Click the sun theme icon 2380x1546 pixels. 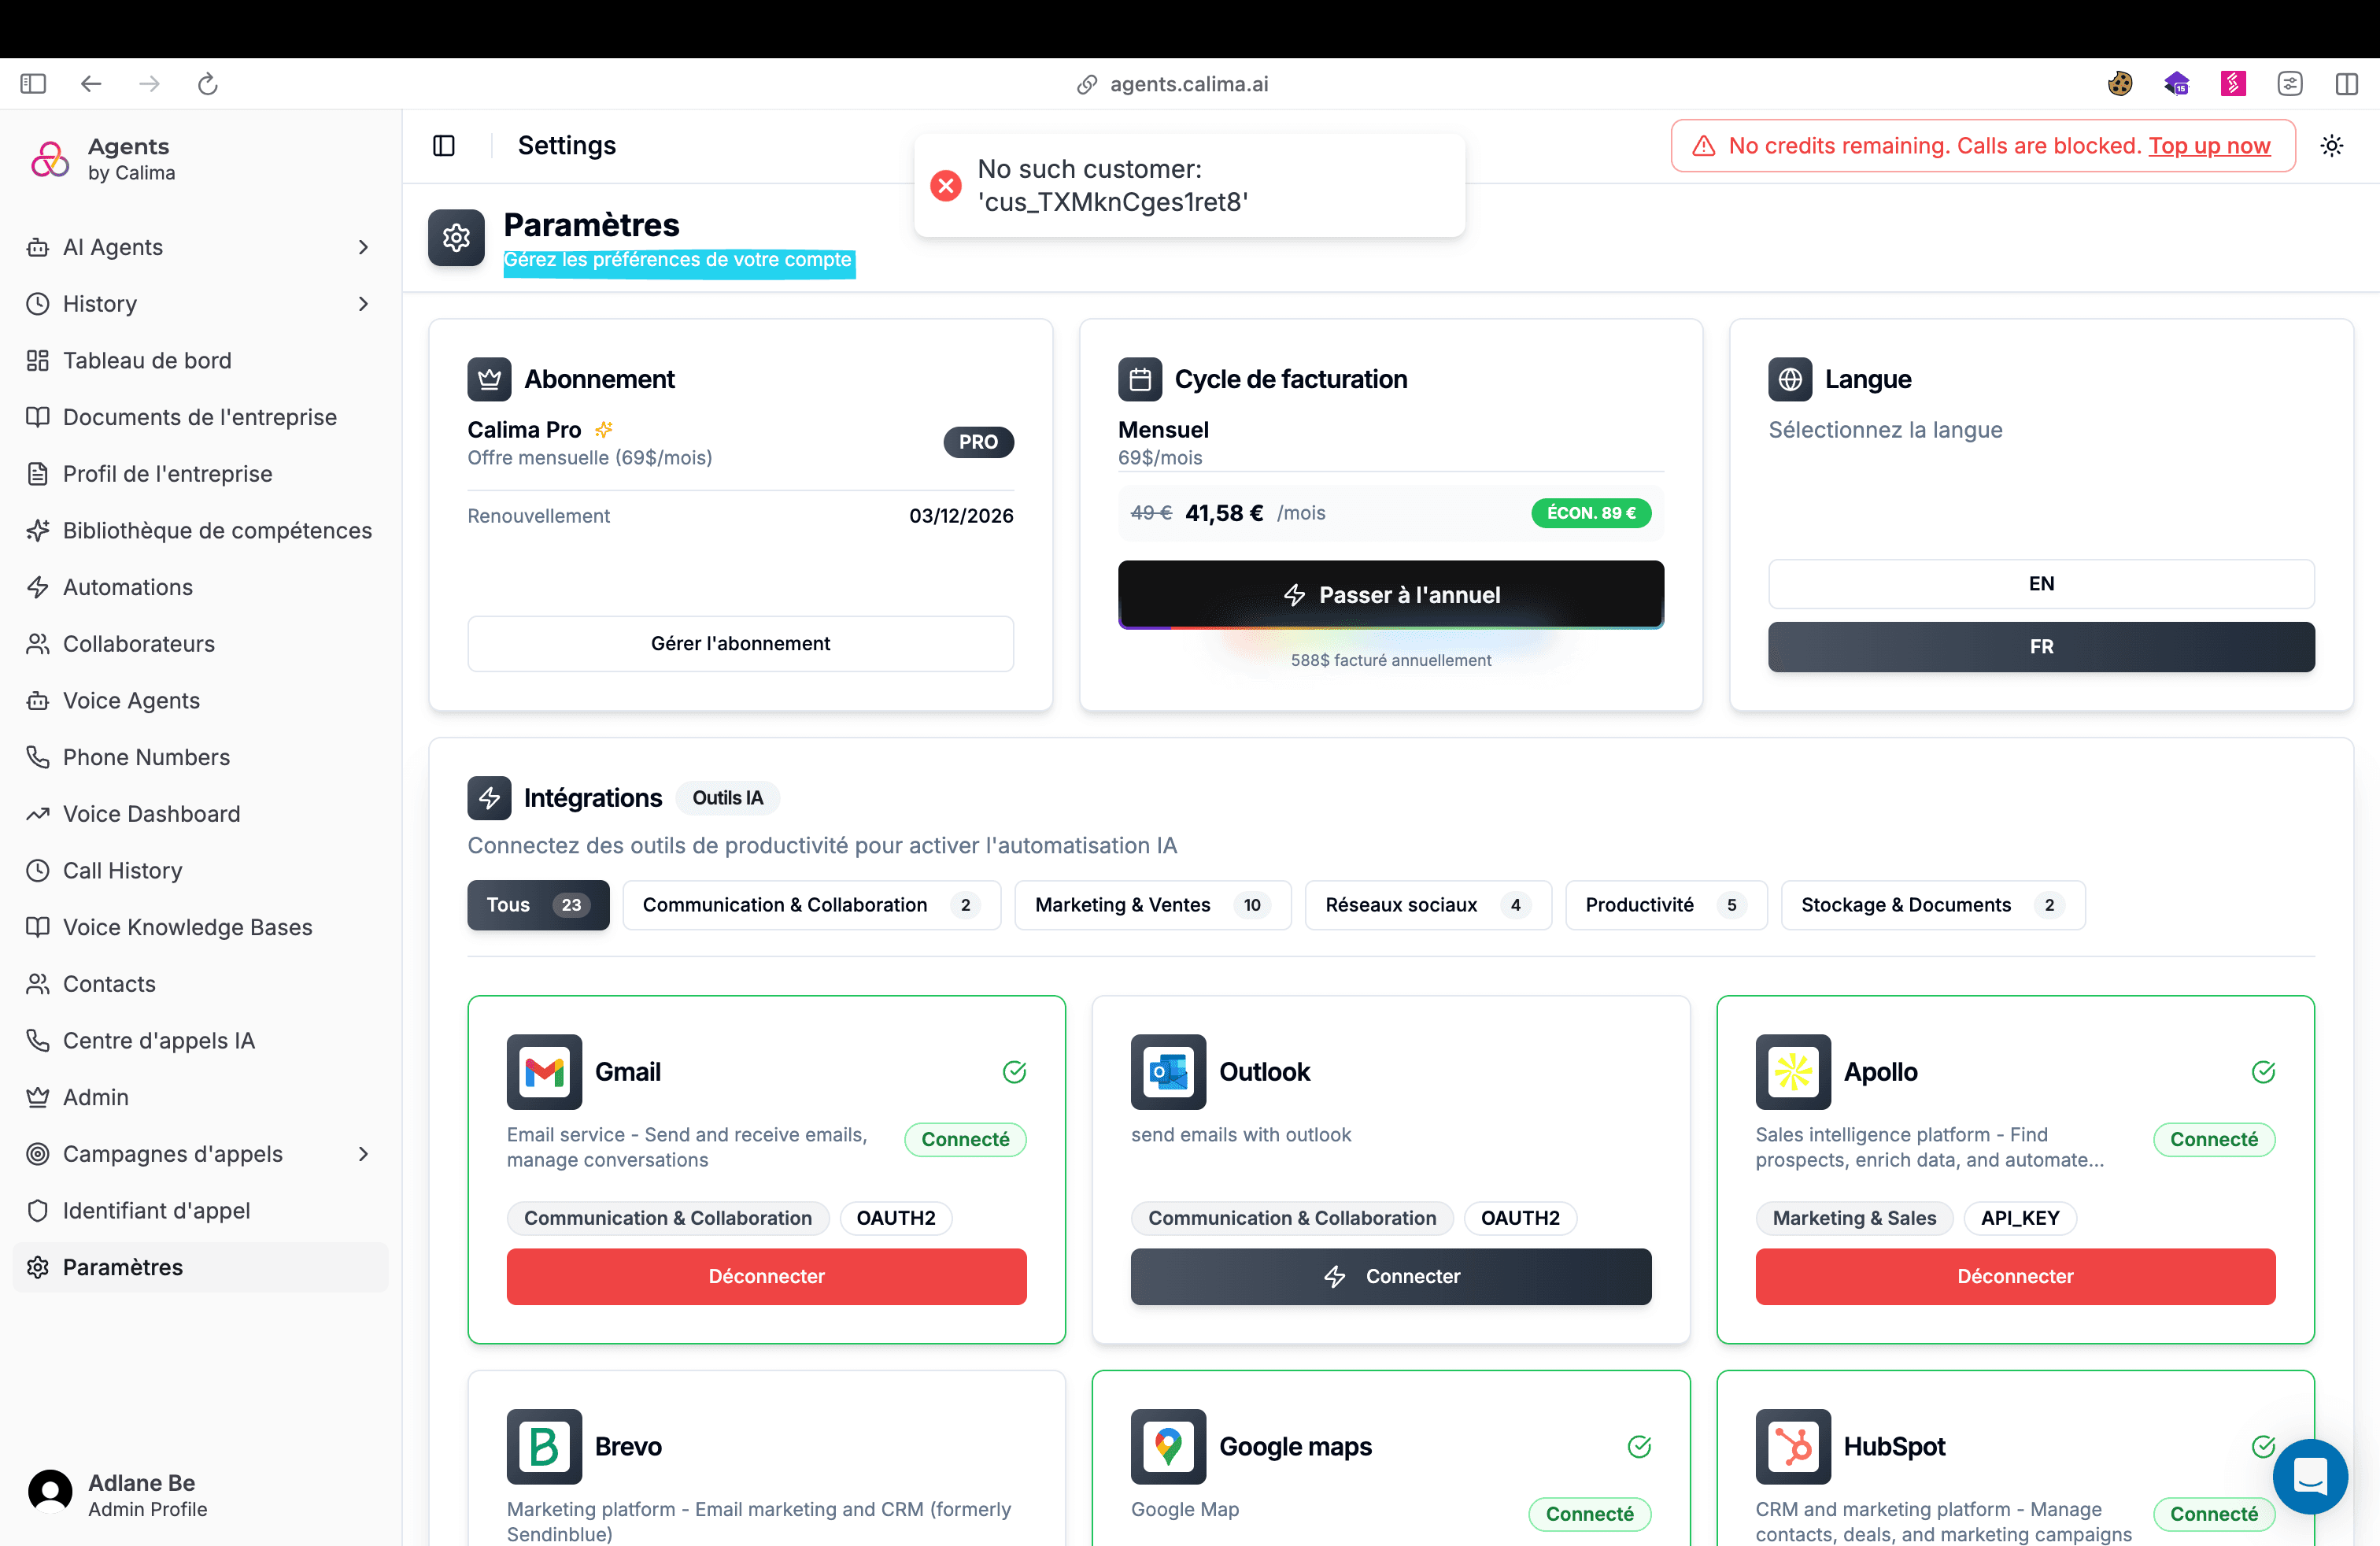click(x=2332, y=146)
